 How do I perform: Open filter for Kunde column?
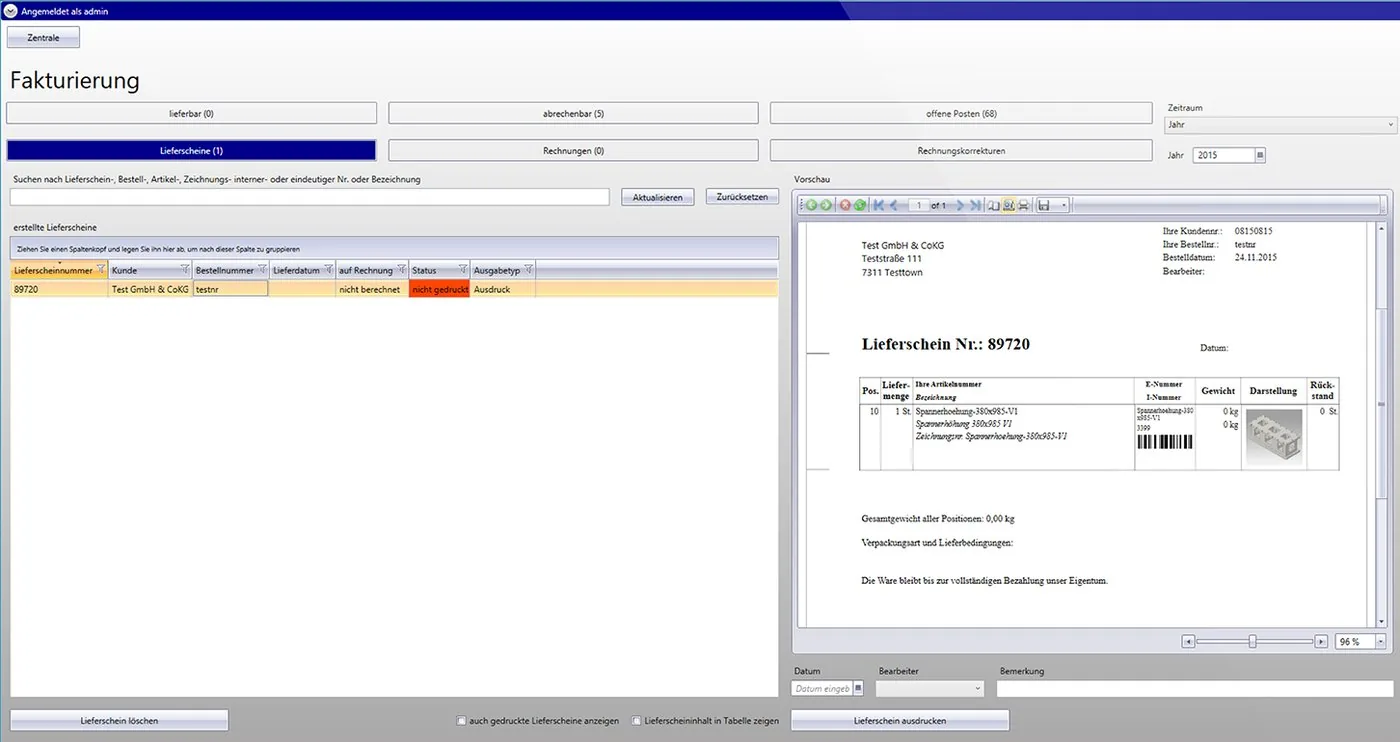pos(185,269)
